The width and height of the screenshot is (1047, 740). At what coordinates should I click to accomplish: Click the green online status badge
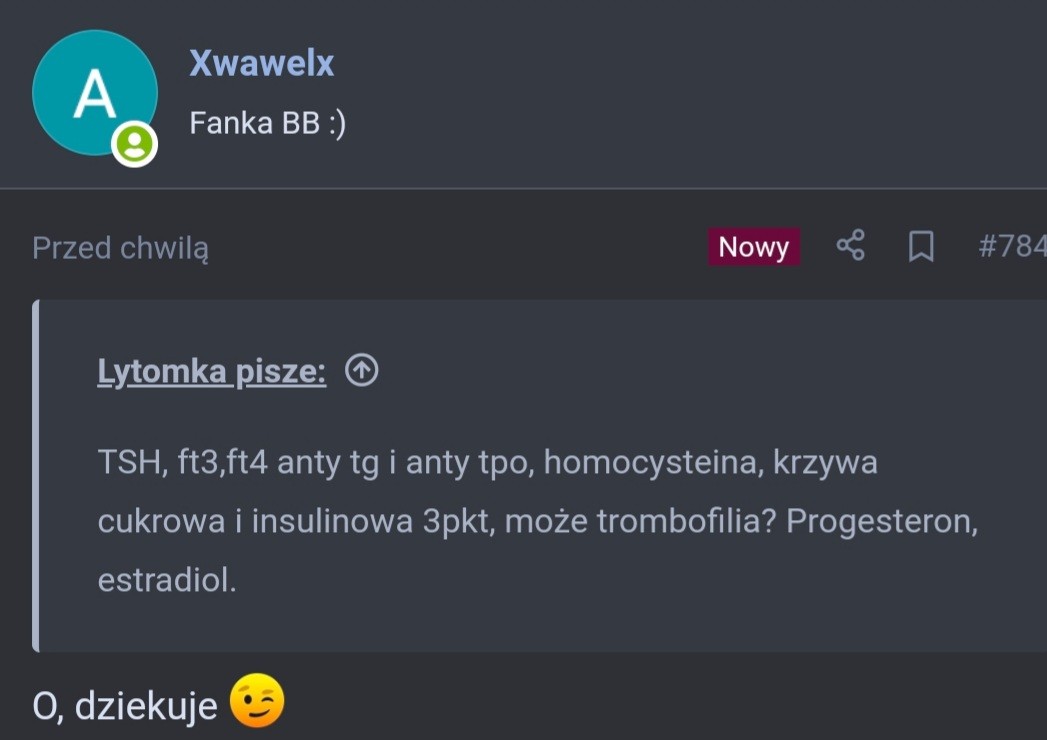(134, 144)
